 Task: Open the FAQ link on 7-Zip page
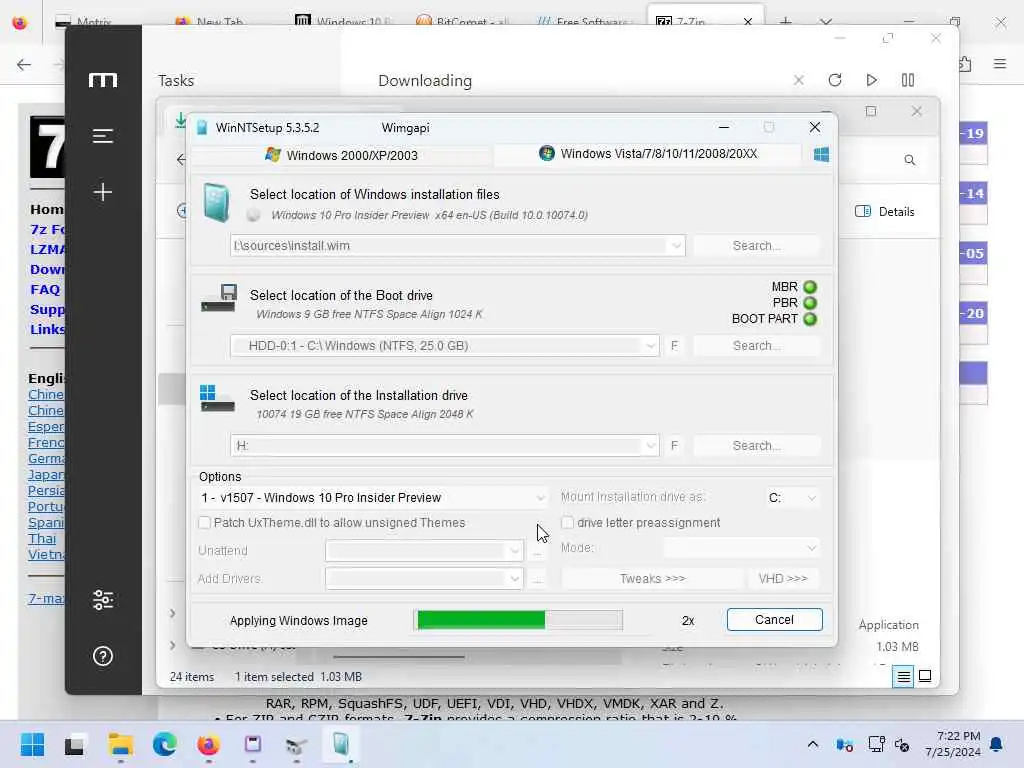point(45,289)
